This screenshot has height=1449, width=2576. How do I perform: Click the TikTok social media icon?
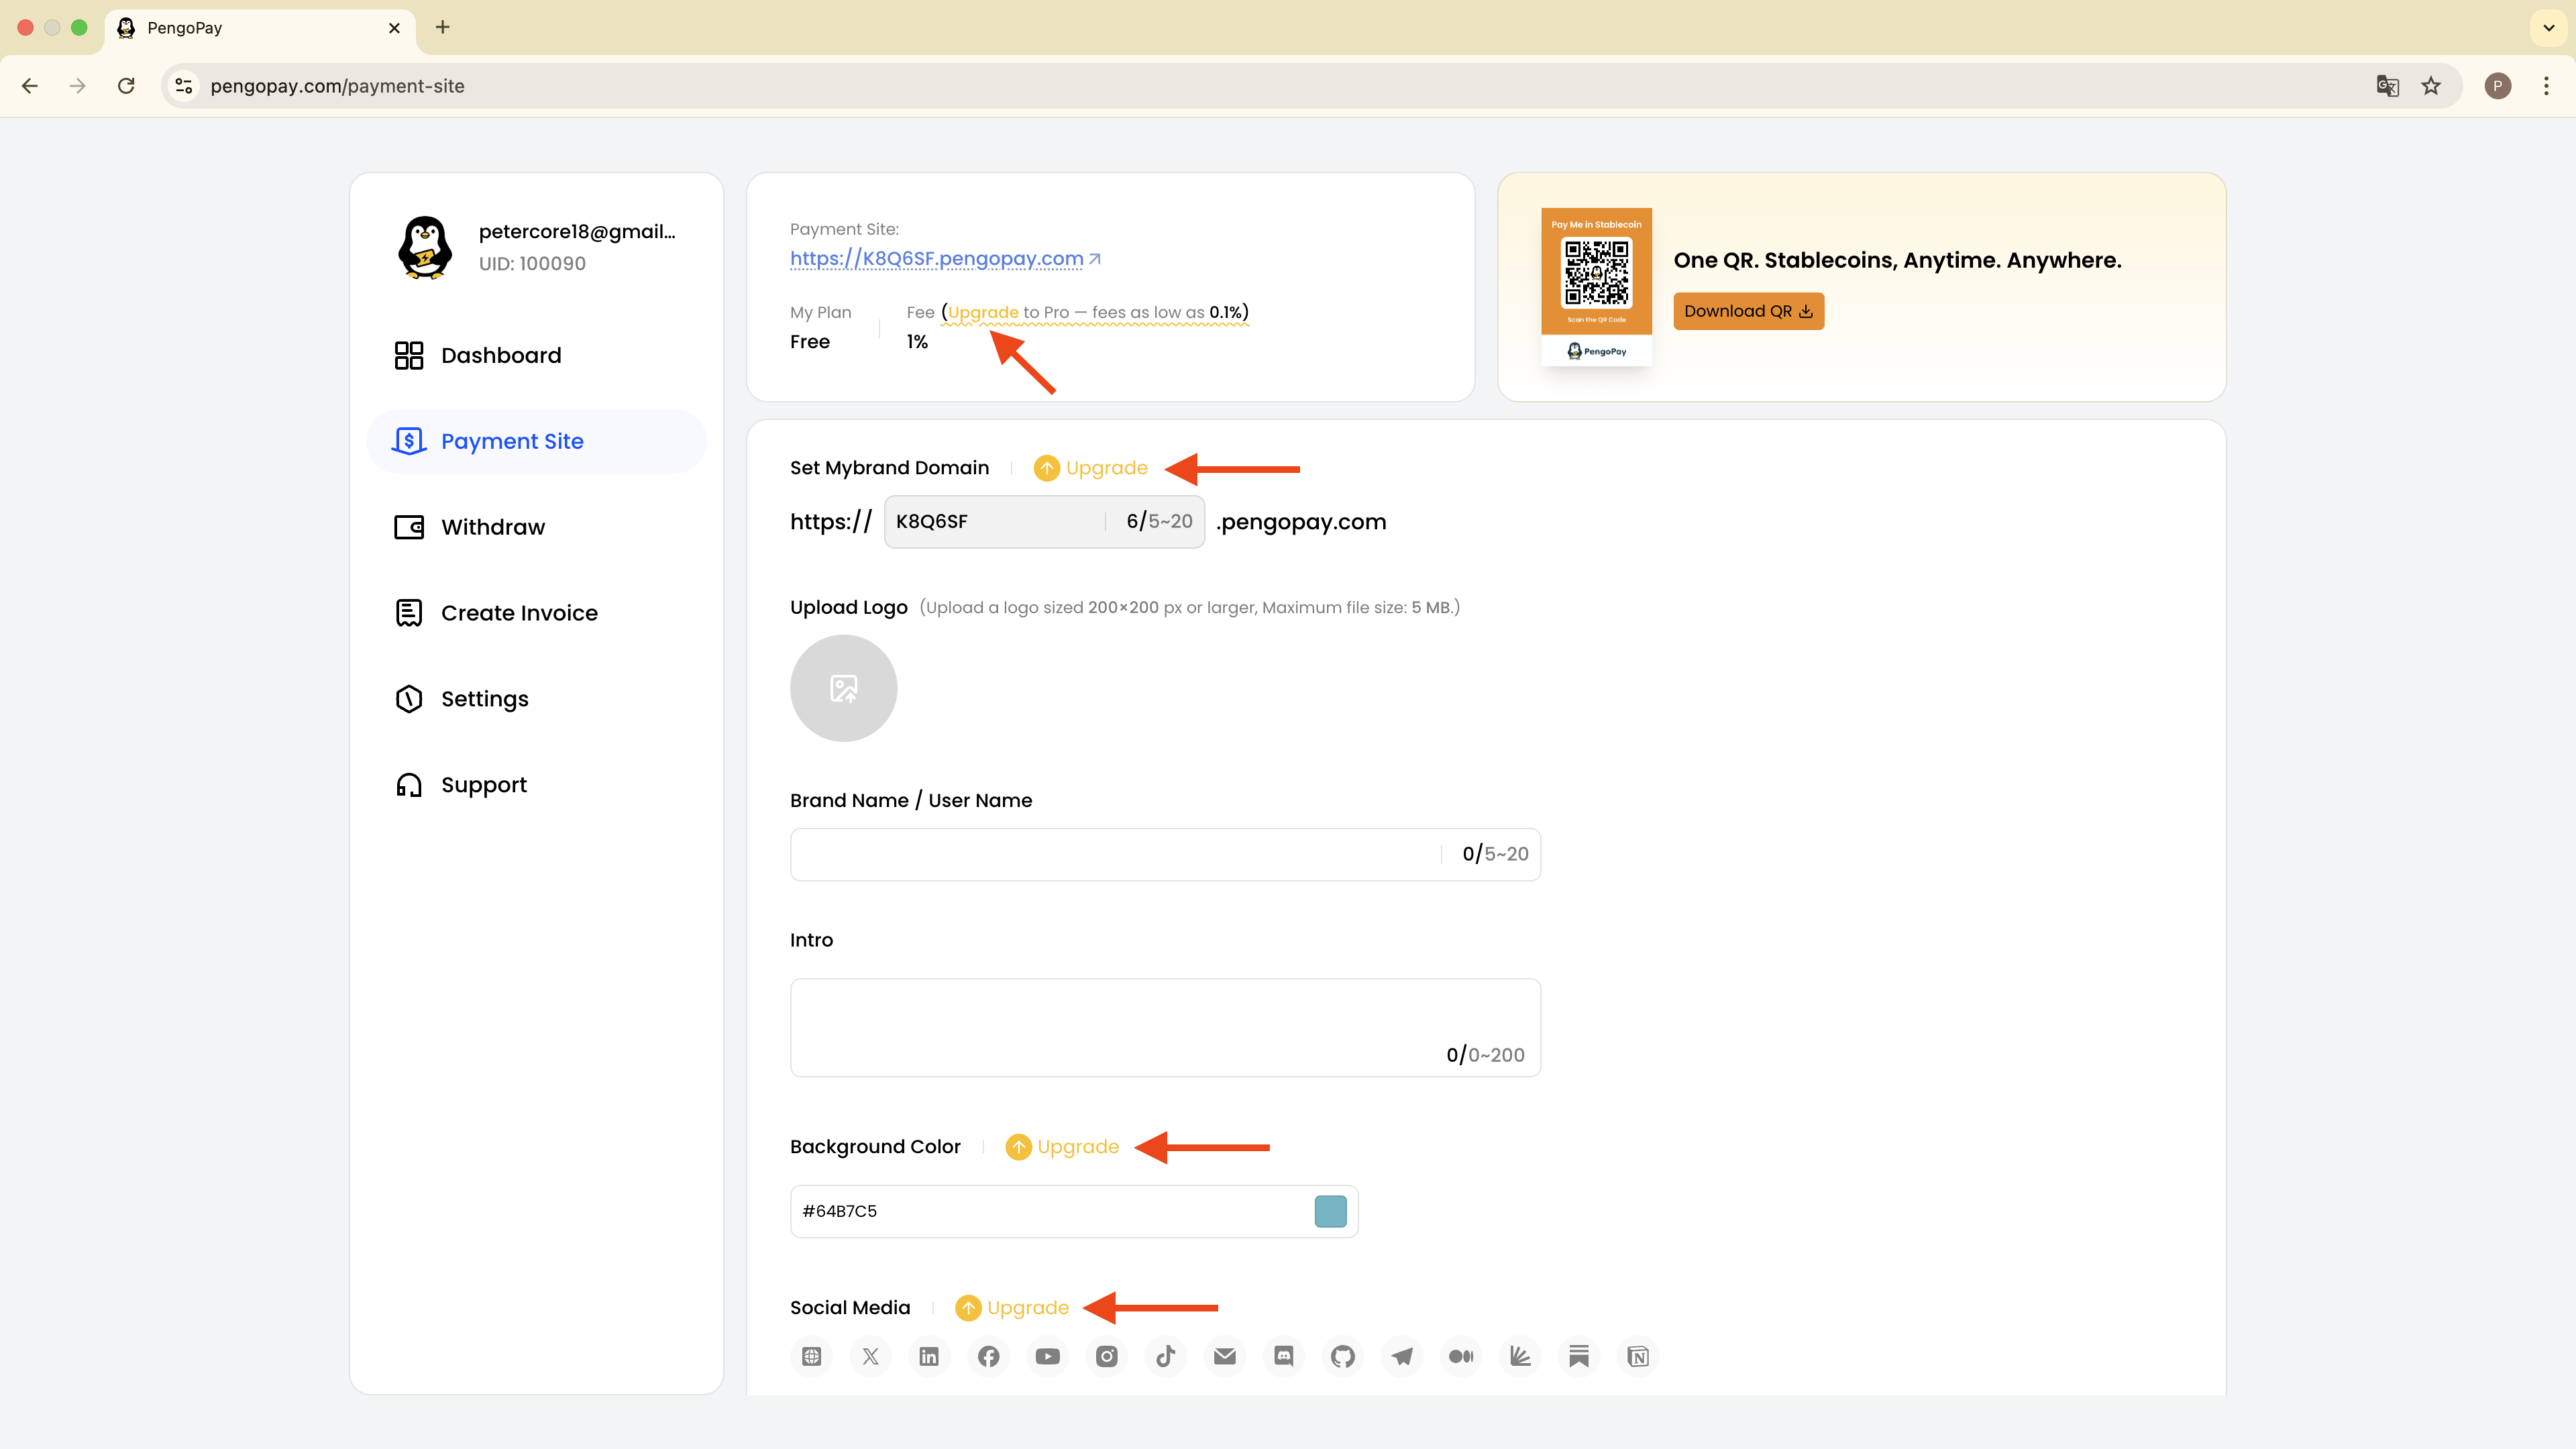click(1166, 1357)
